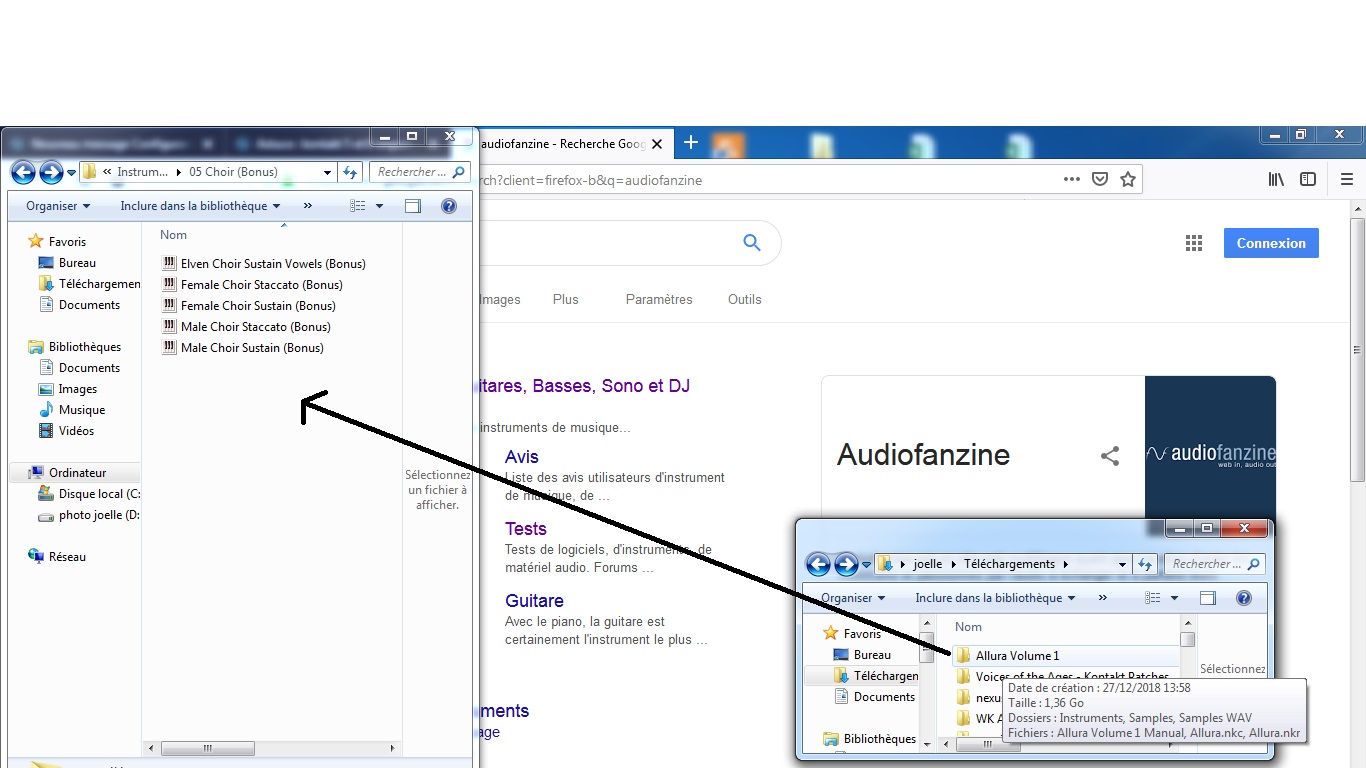The image size is (1366, 768).
Task: Select the Female Choir Staccato (Bonus) file
Action: [253, 285]
